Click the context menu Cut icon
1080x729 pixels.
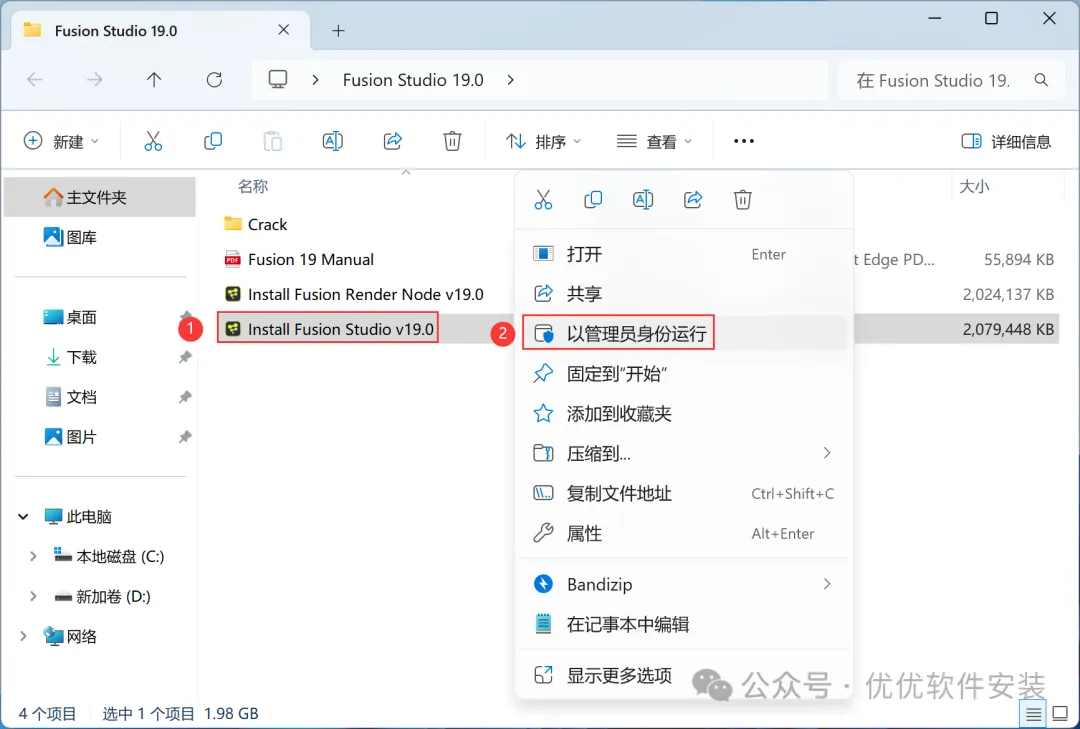point(543,200)
